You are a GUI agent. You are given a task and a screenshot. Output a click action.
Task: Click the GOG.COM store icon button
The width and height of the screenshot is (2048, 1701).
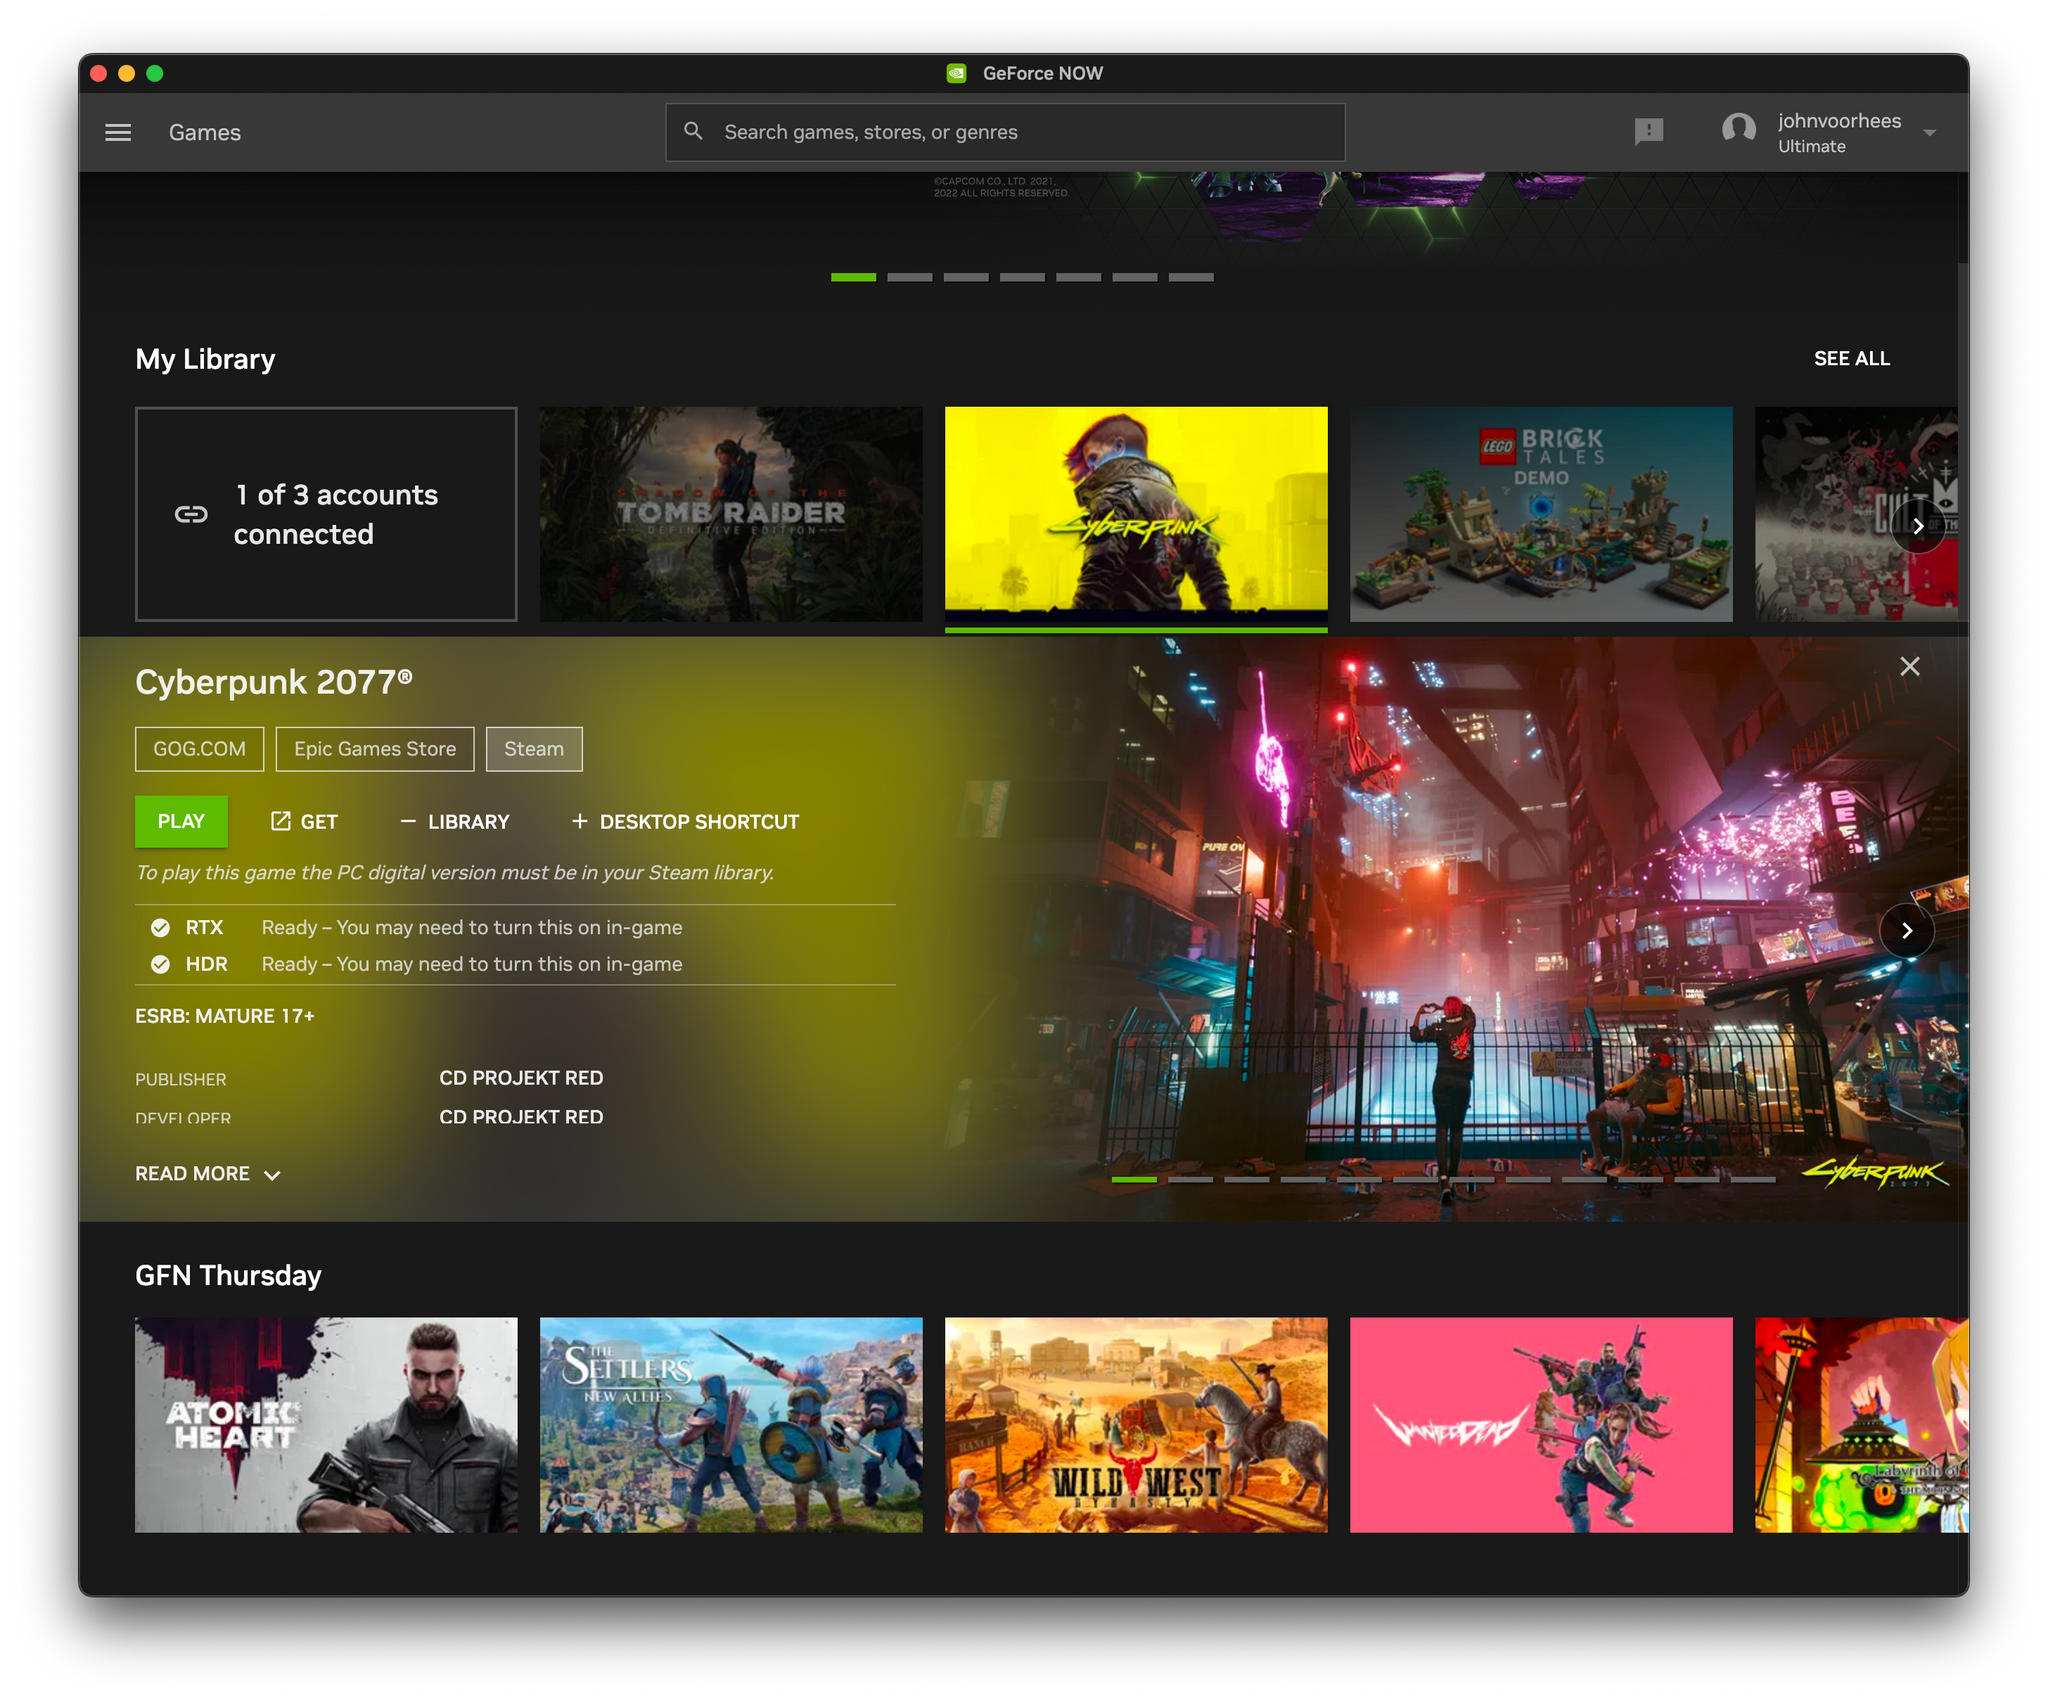[x=197, y=748]
